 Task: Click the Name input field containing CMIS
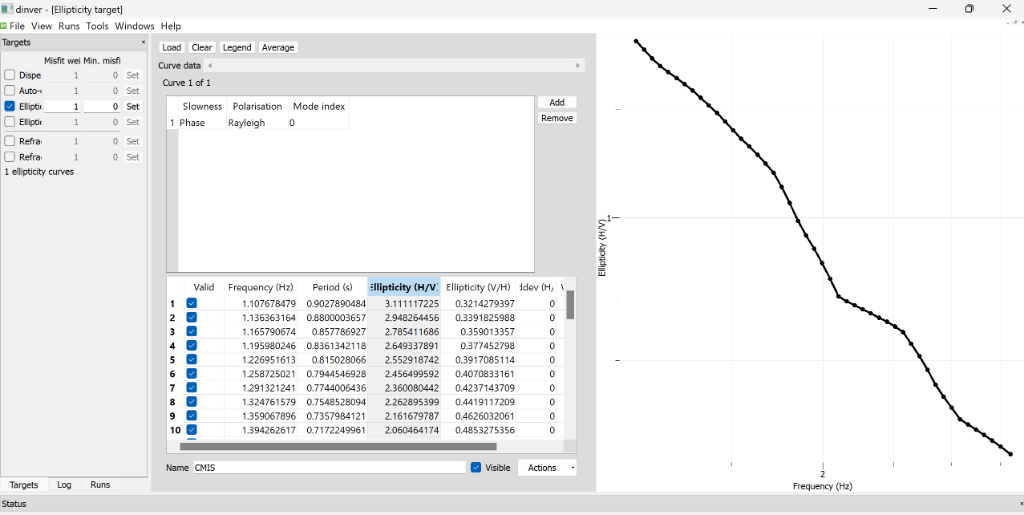point(328,468)
